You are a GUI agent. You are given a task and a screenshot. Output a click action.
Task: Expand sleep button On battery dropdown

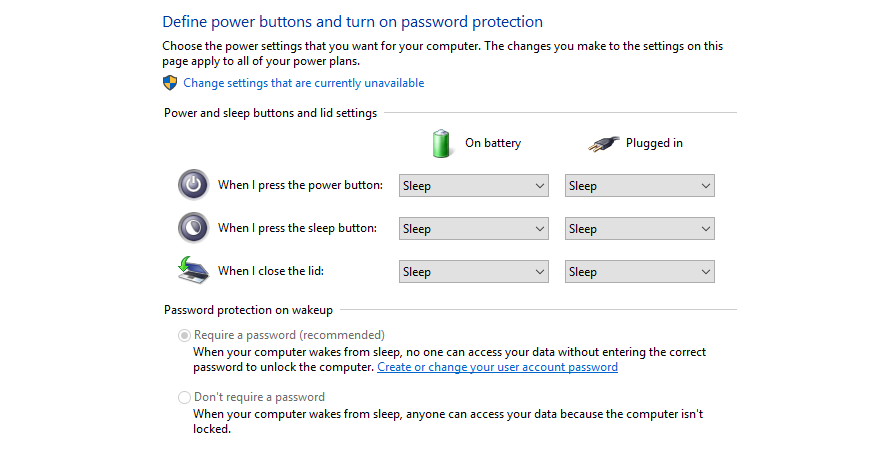click(474, 229)
